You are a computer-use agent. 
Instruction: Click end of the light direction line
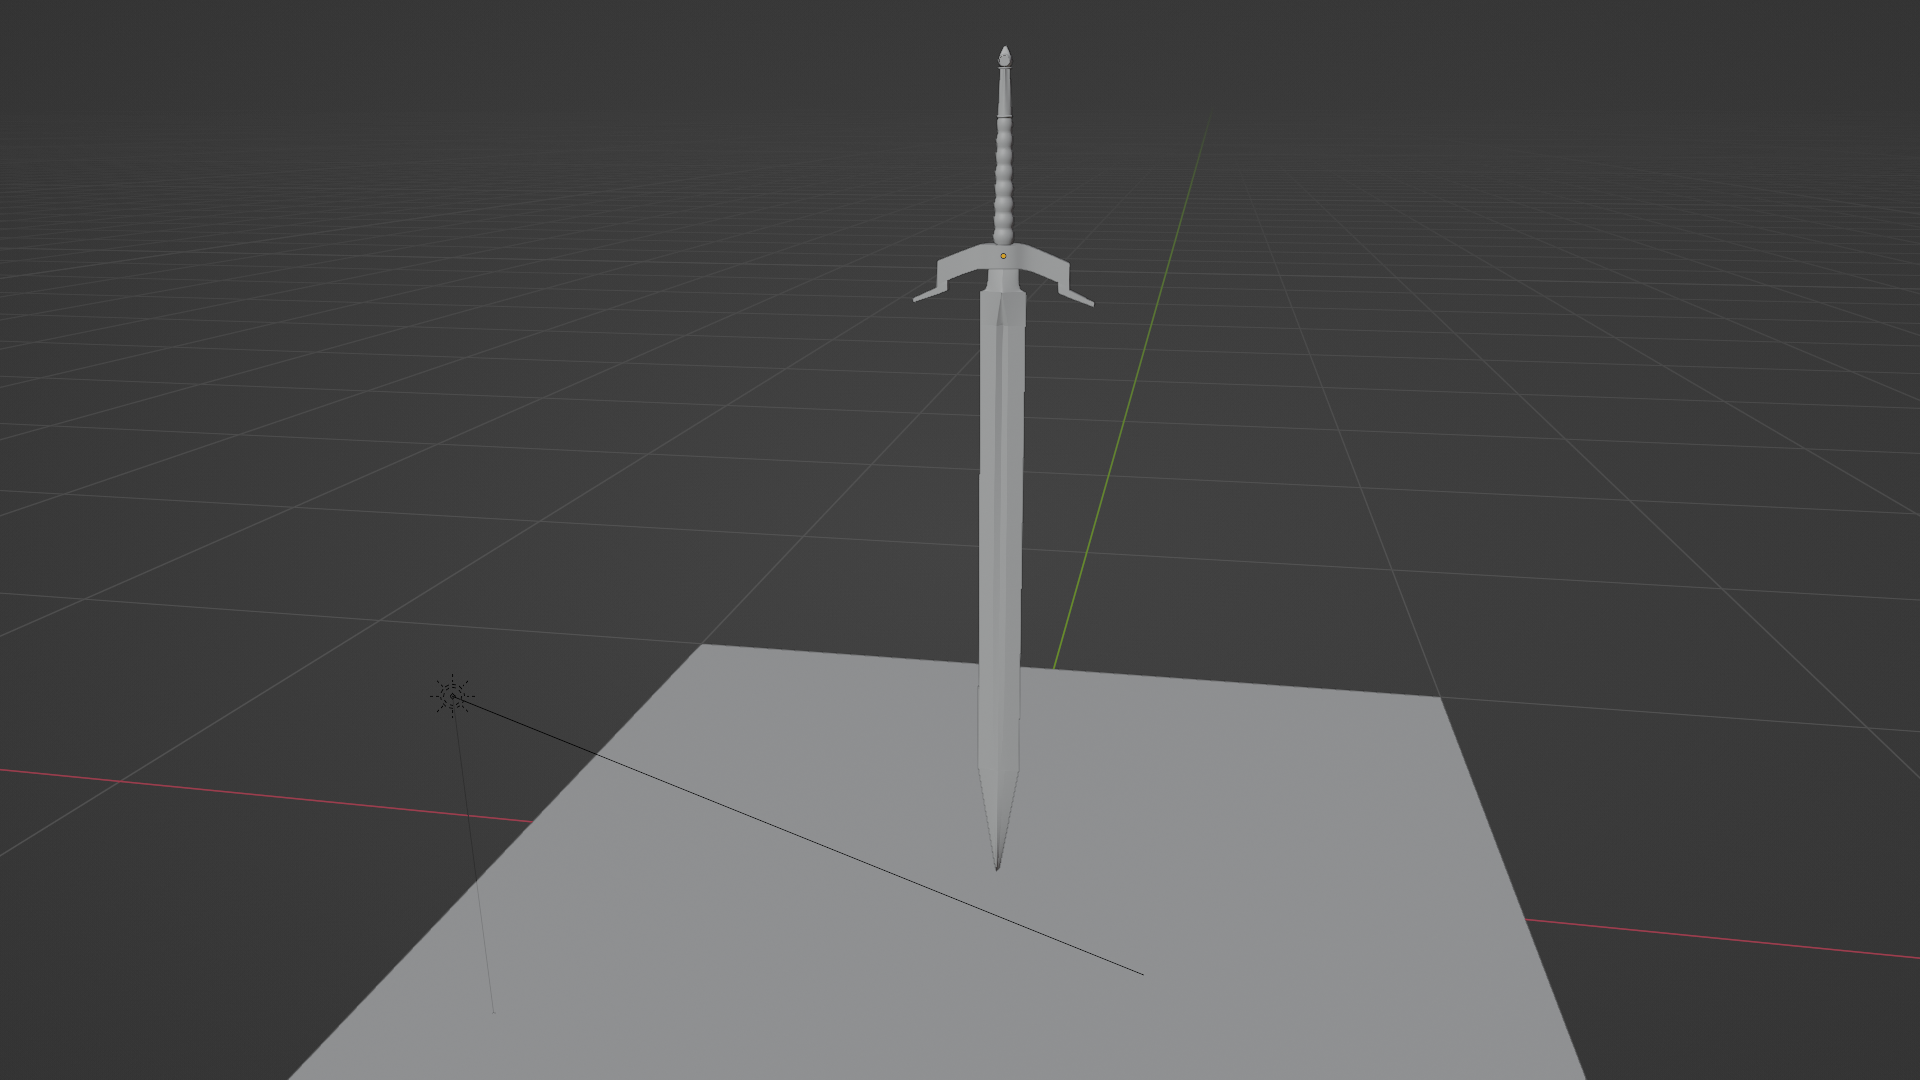point(1142,973)
